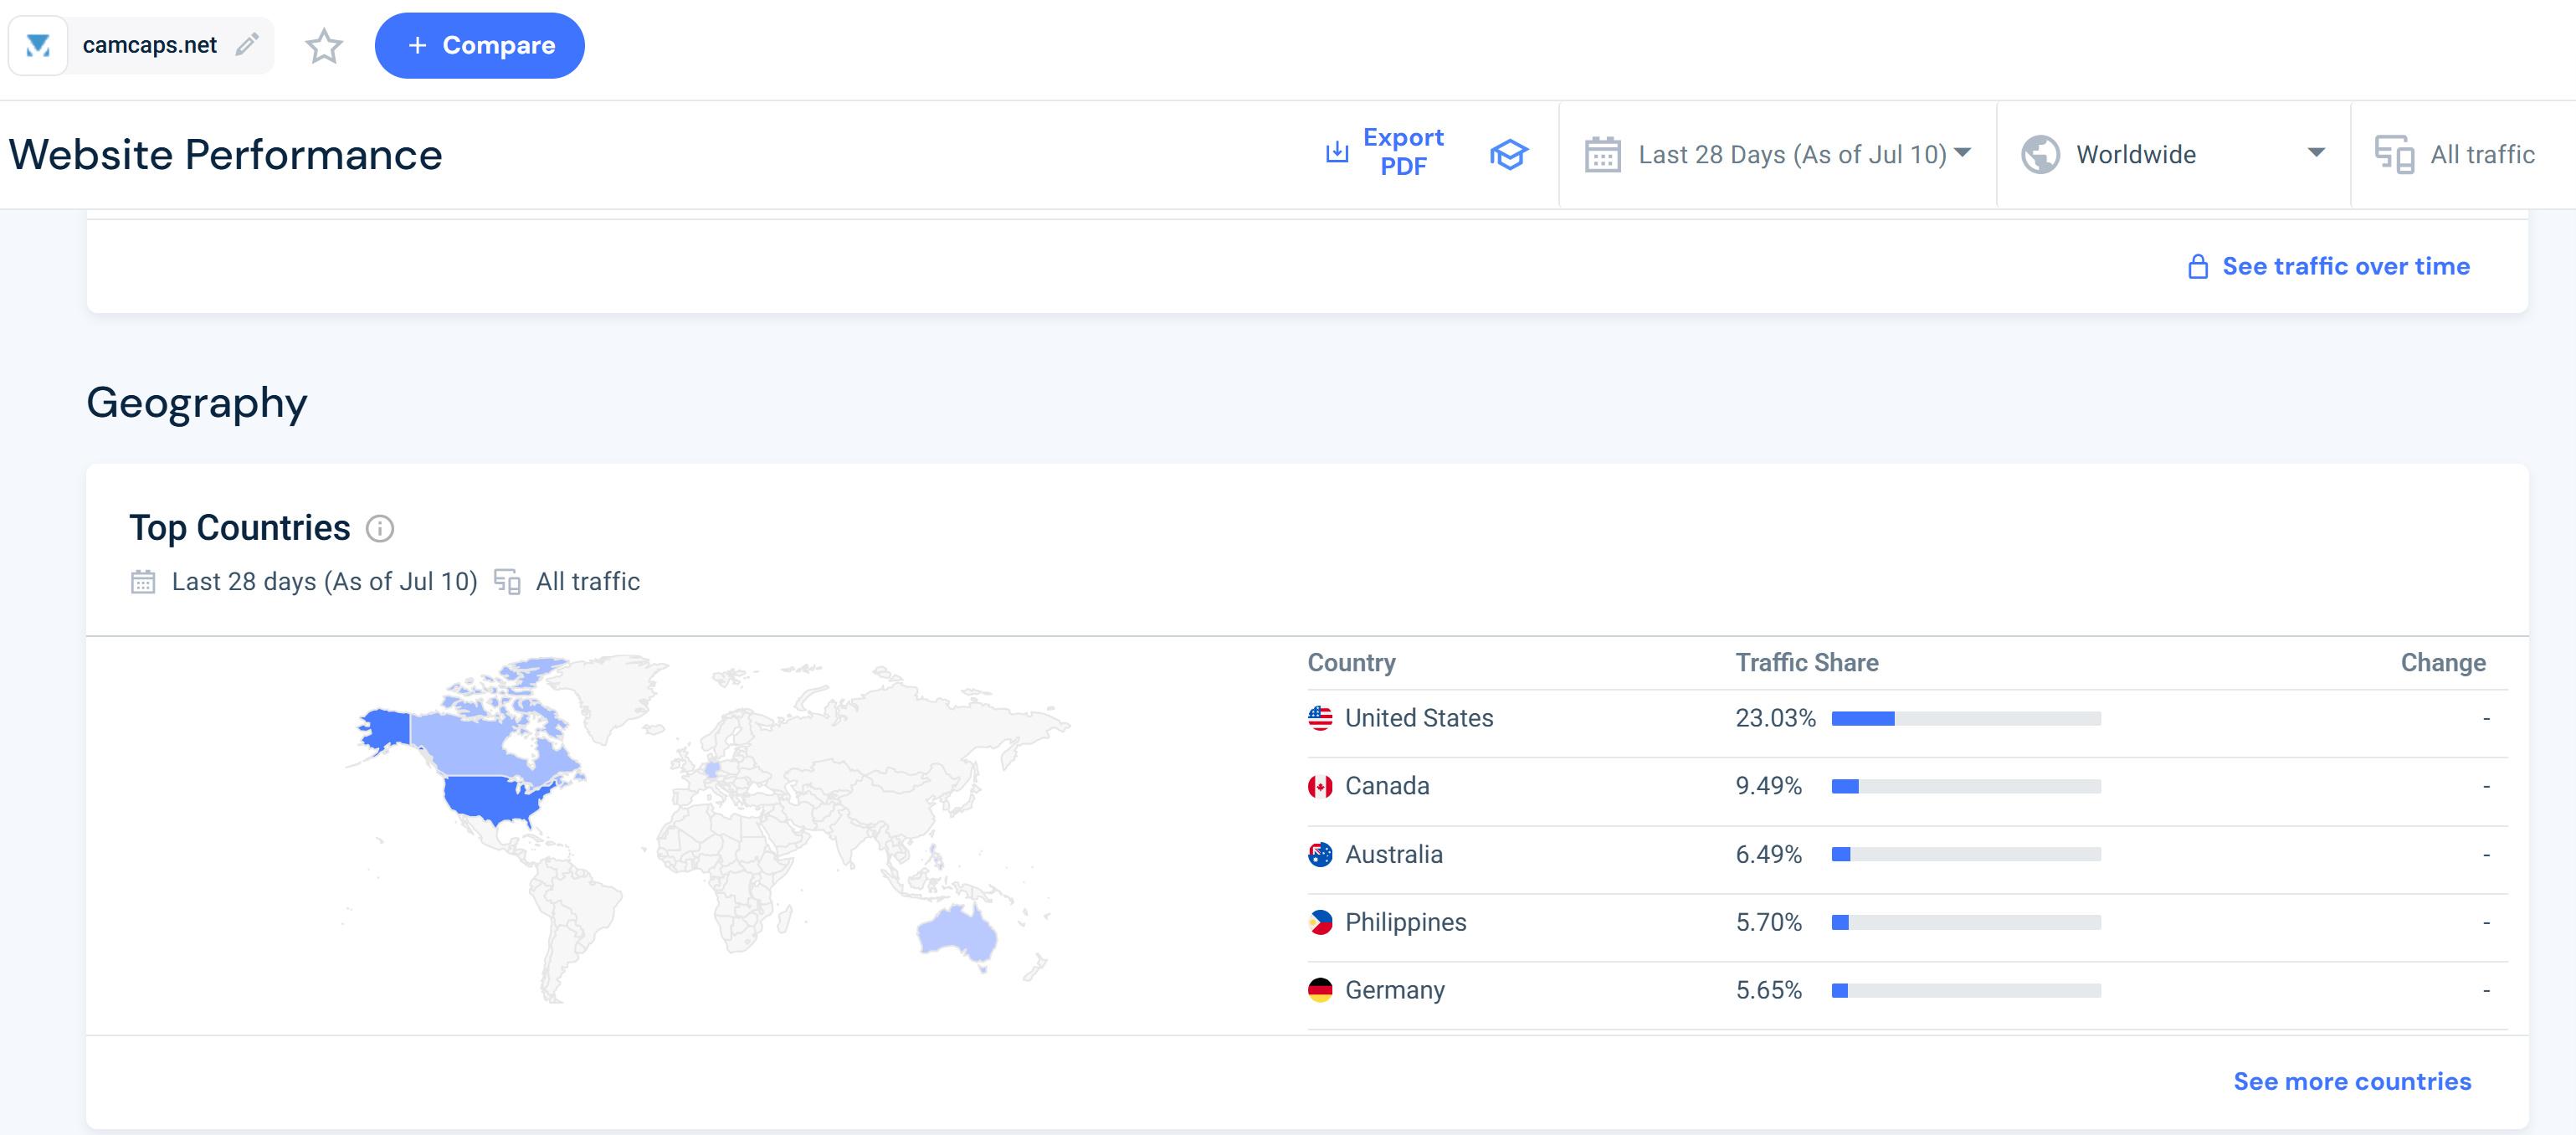Click the locked See traffic over time link

2345,266
